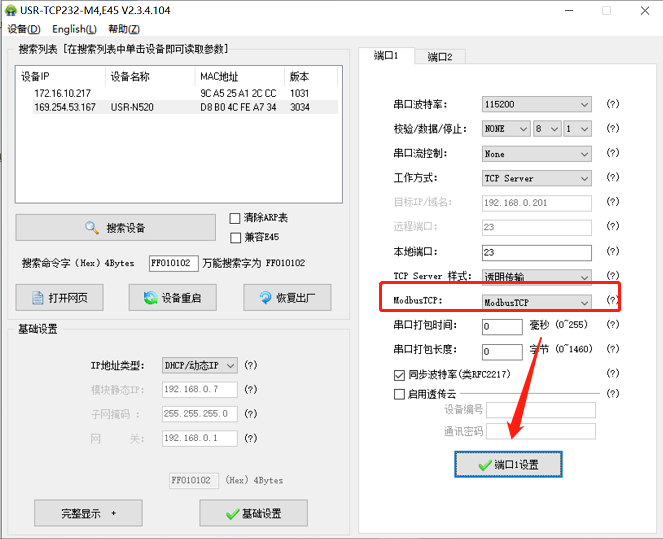663x539 pixels.
Task: Open the 帮助(Z) help menu
Action: 124,29
